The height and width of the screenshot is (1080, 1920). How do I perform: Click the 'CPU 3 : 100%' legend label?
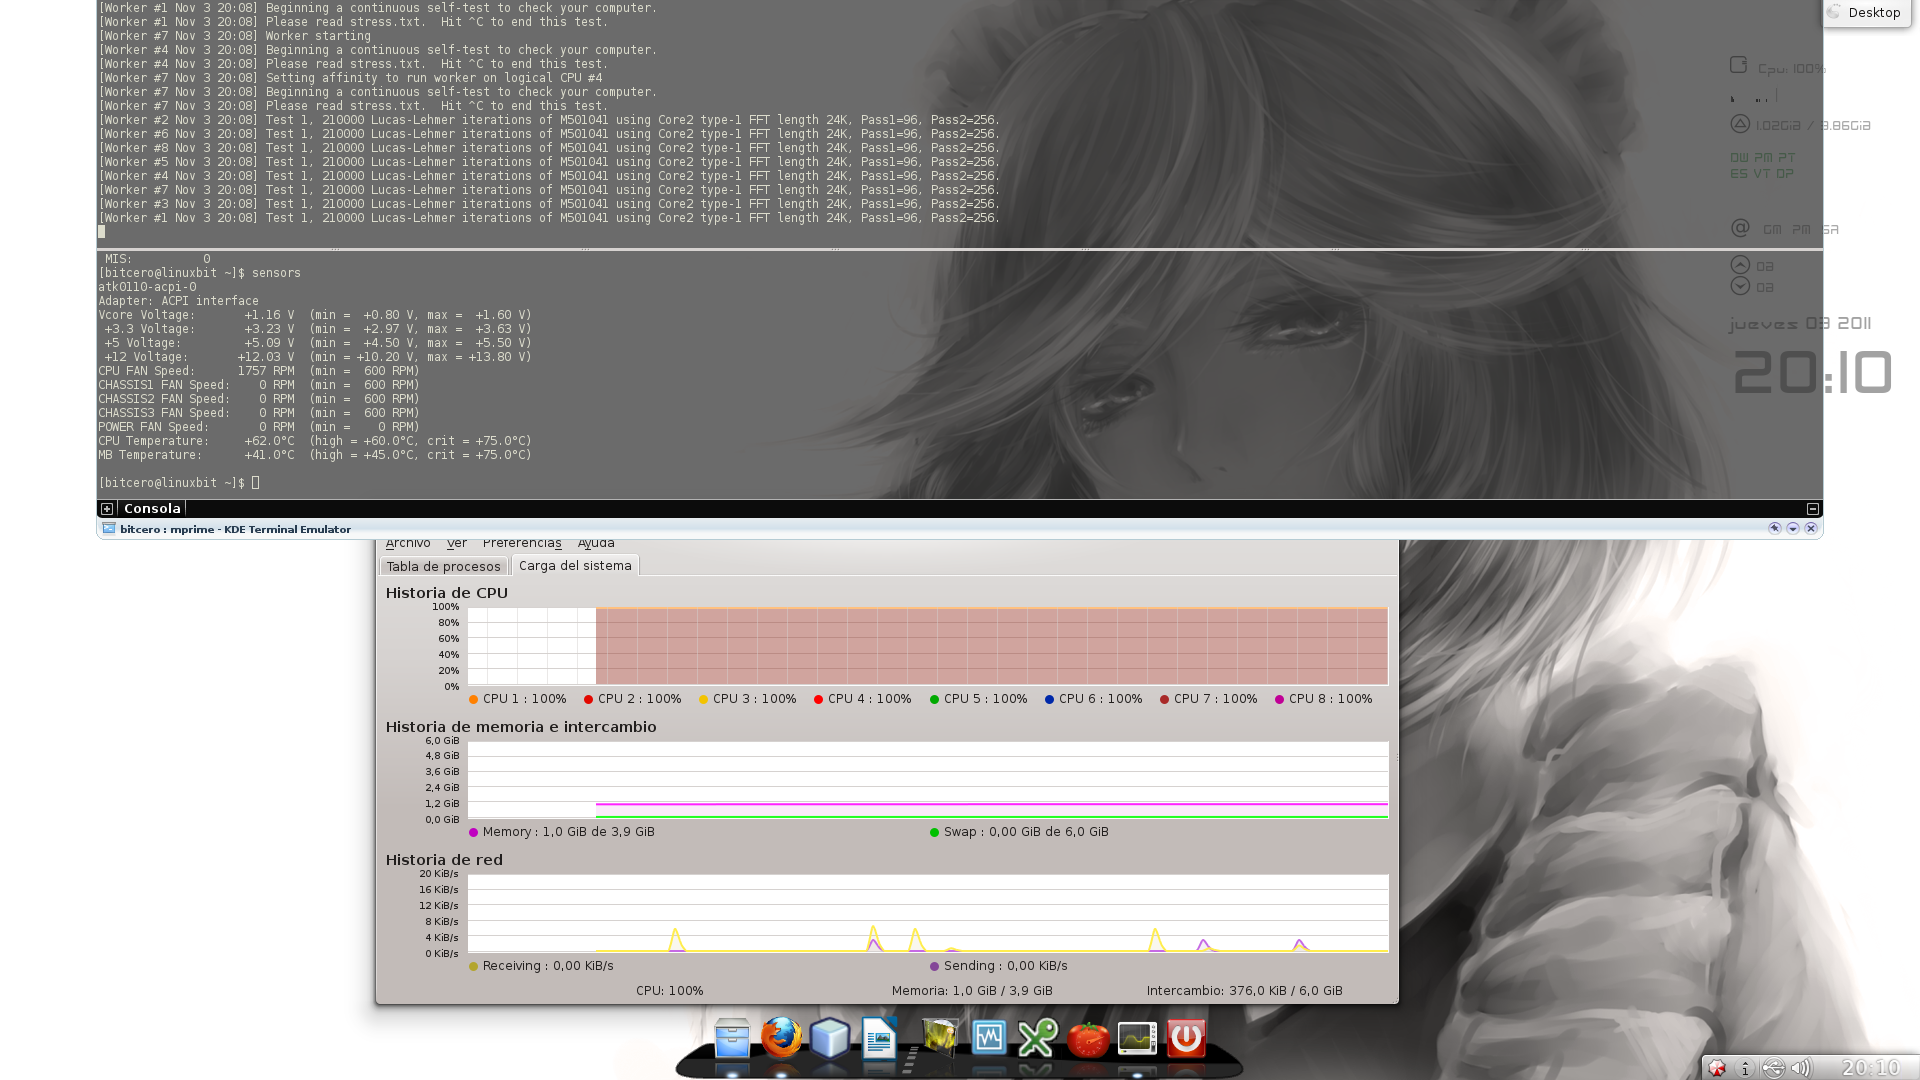pos(754,699)
